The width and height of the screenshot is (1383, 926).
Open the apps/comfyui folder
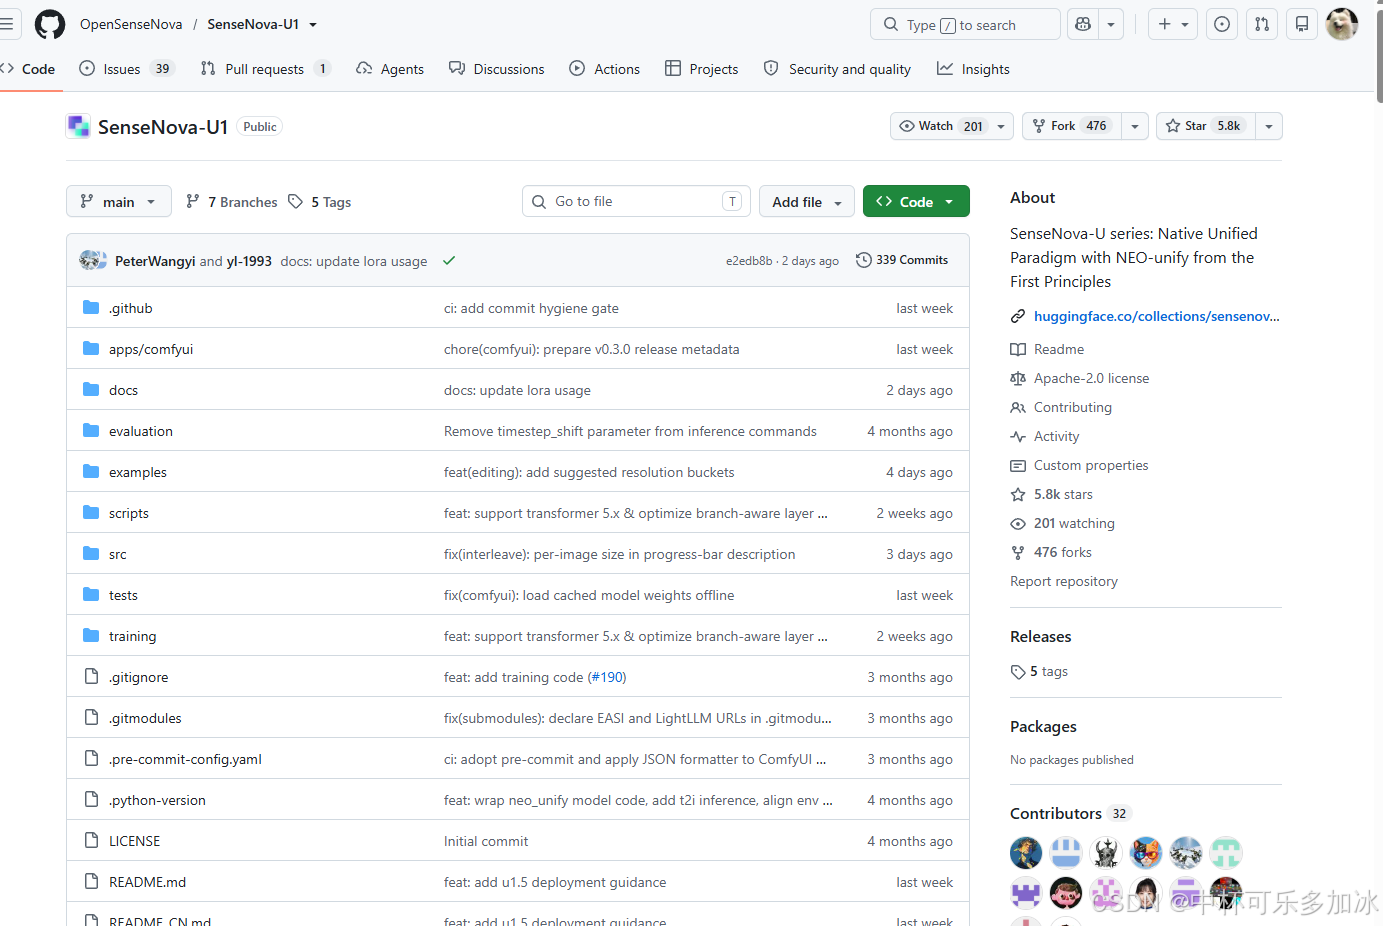tap(151, 349)
